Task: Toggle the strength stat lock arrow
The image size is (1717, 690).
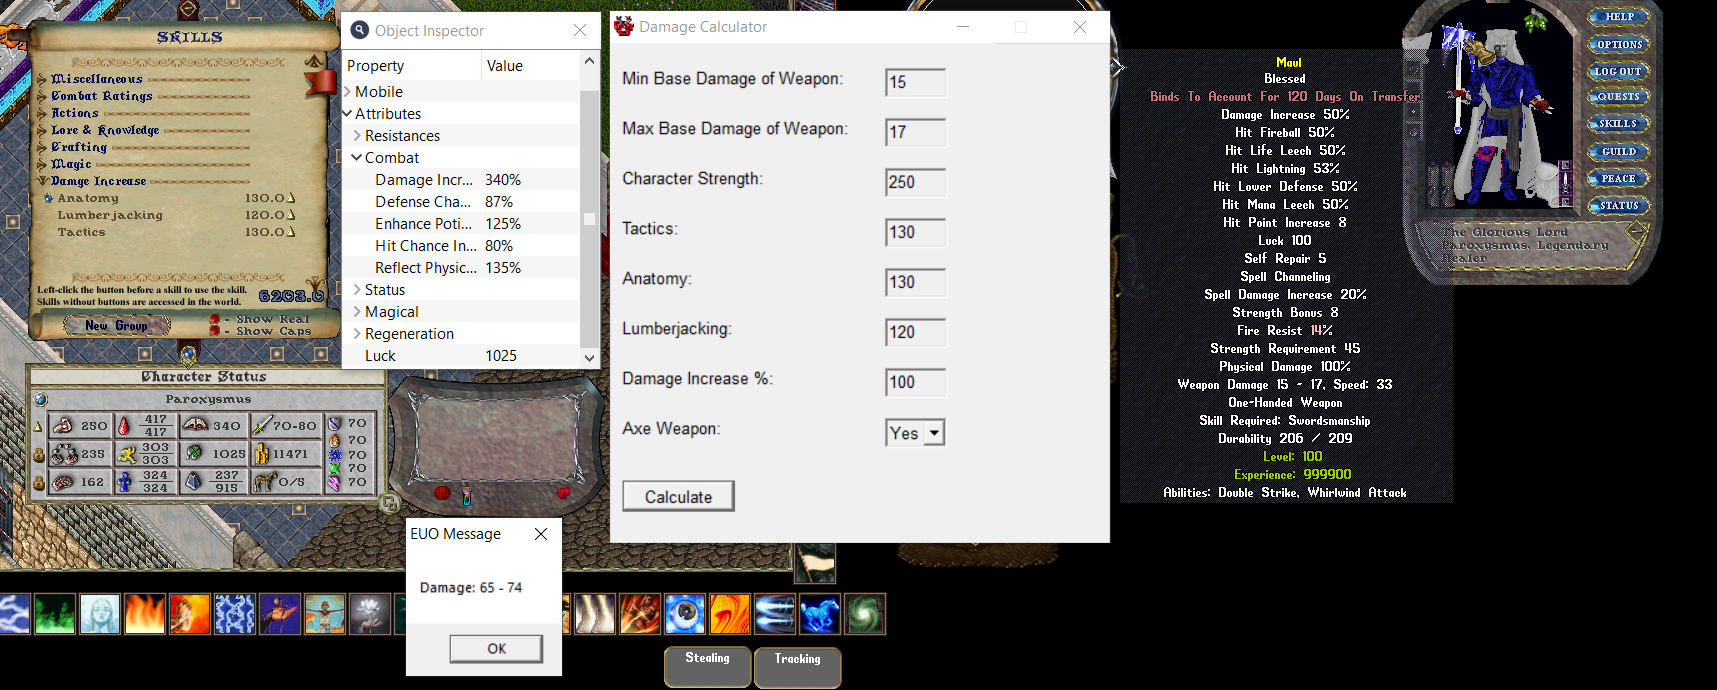Action: [39, 427]
